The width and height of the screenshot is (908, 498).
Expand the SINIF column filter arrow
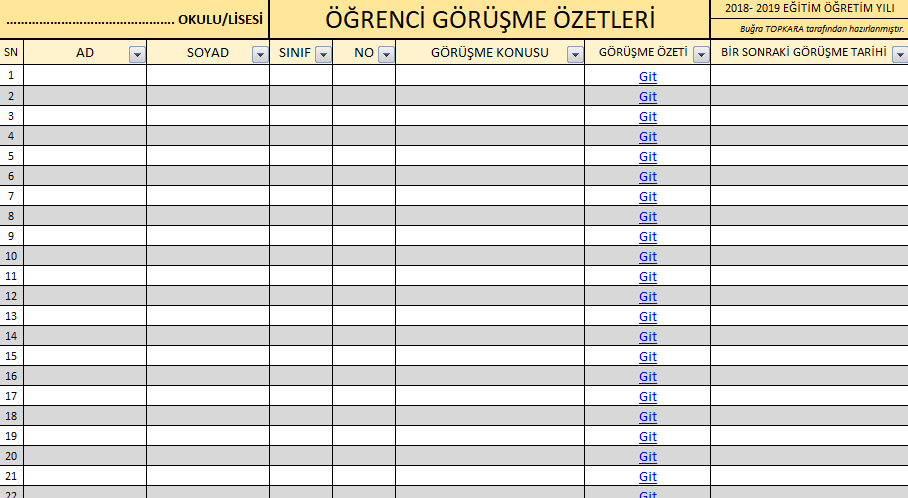323,55
